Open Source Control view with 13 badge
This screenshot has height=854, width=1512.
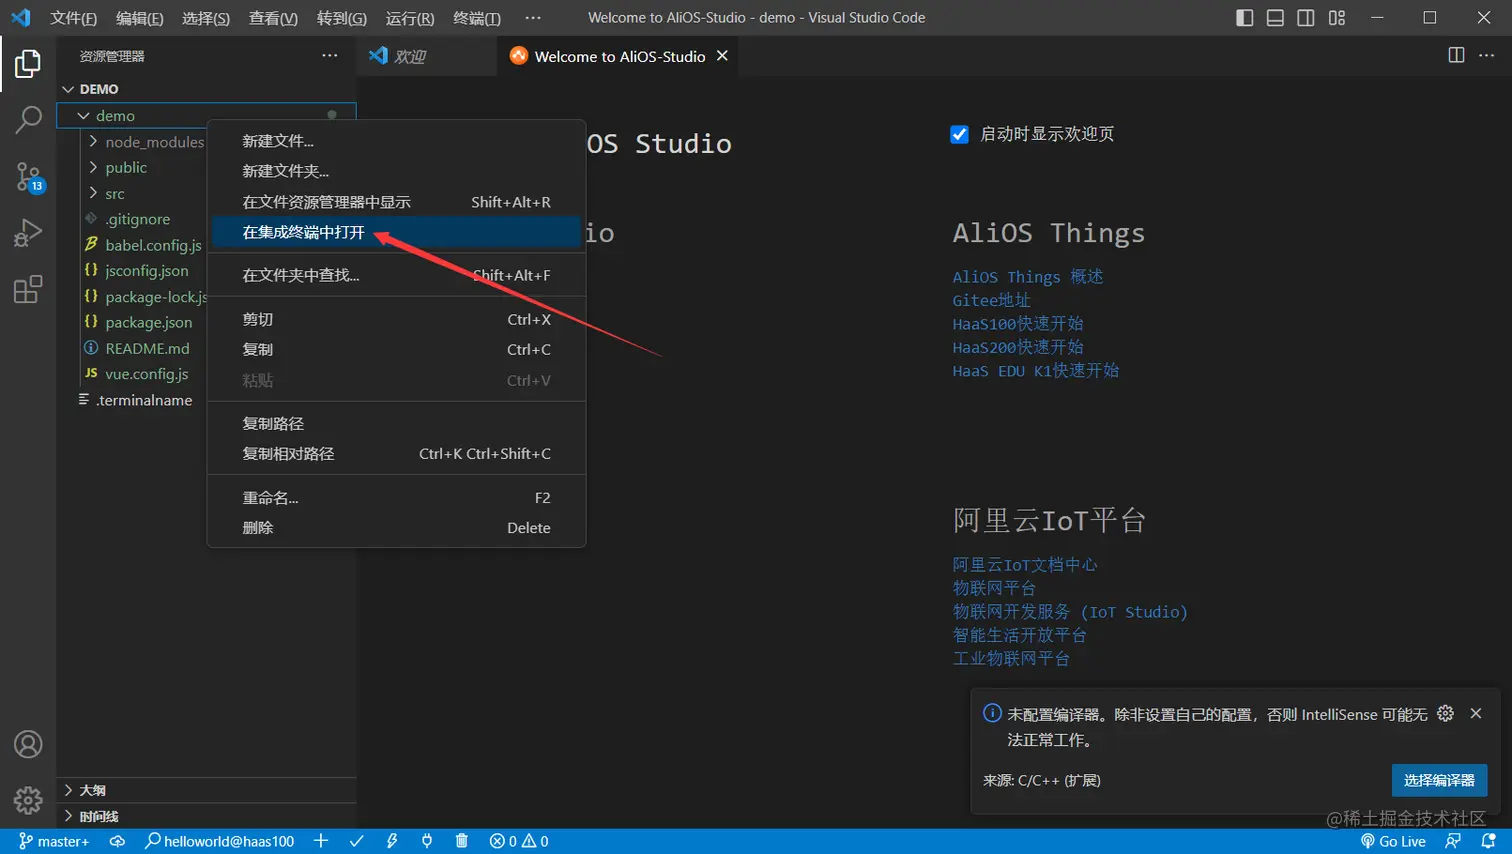tap(28, 177)
